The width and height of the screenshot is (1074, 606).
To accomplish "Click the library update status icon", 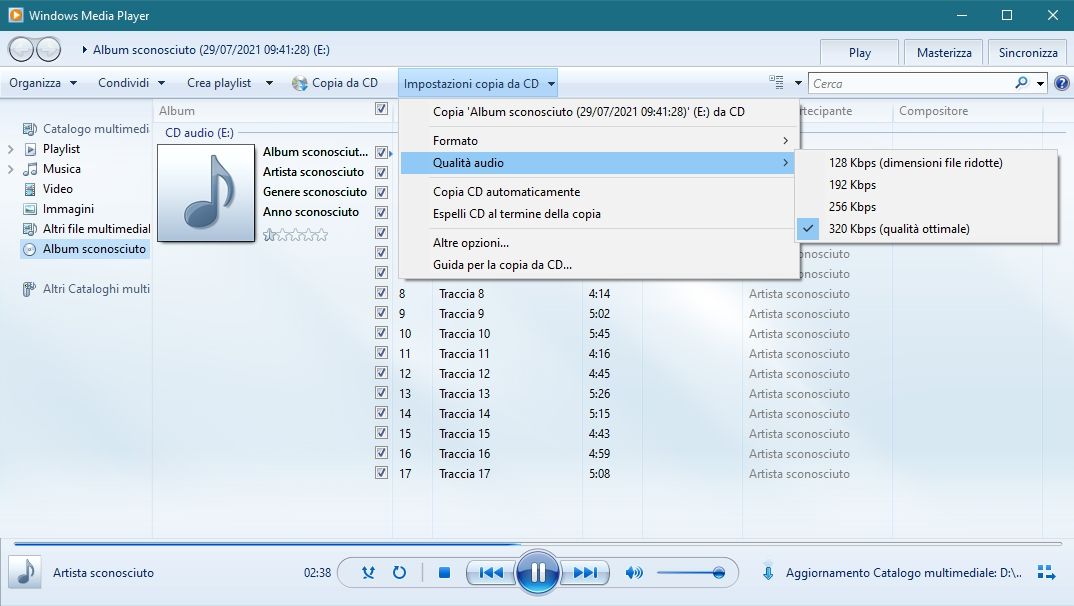I will pos(769,572).
